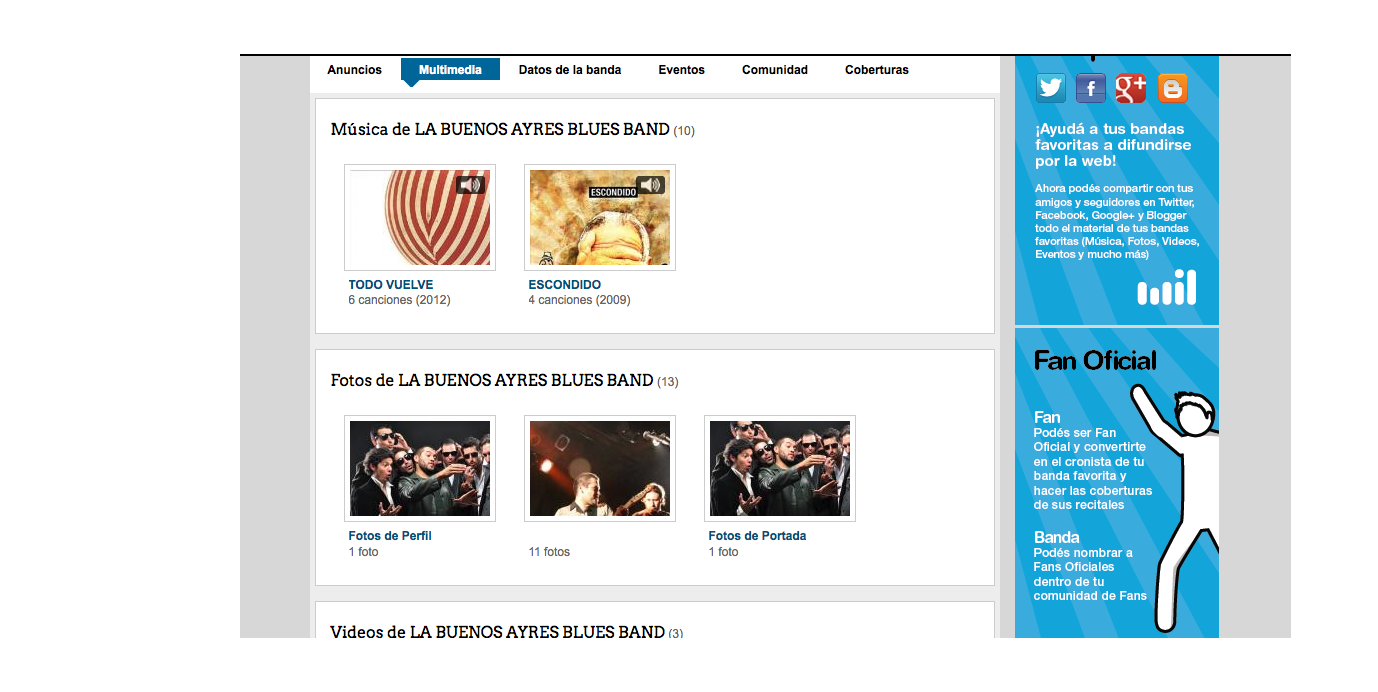Share via Blogger icon
Screen dimensions: 1378x692
coord(1172,88)
